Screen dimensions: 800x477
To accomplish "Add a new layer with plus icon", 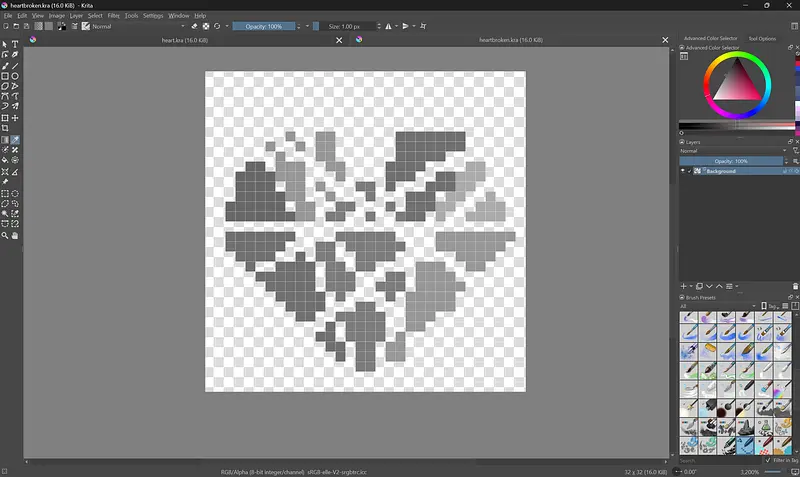I will pos(684,286).
